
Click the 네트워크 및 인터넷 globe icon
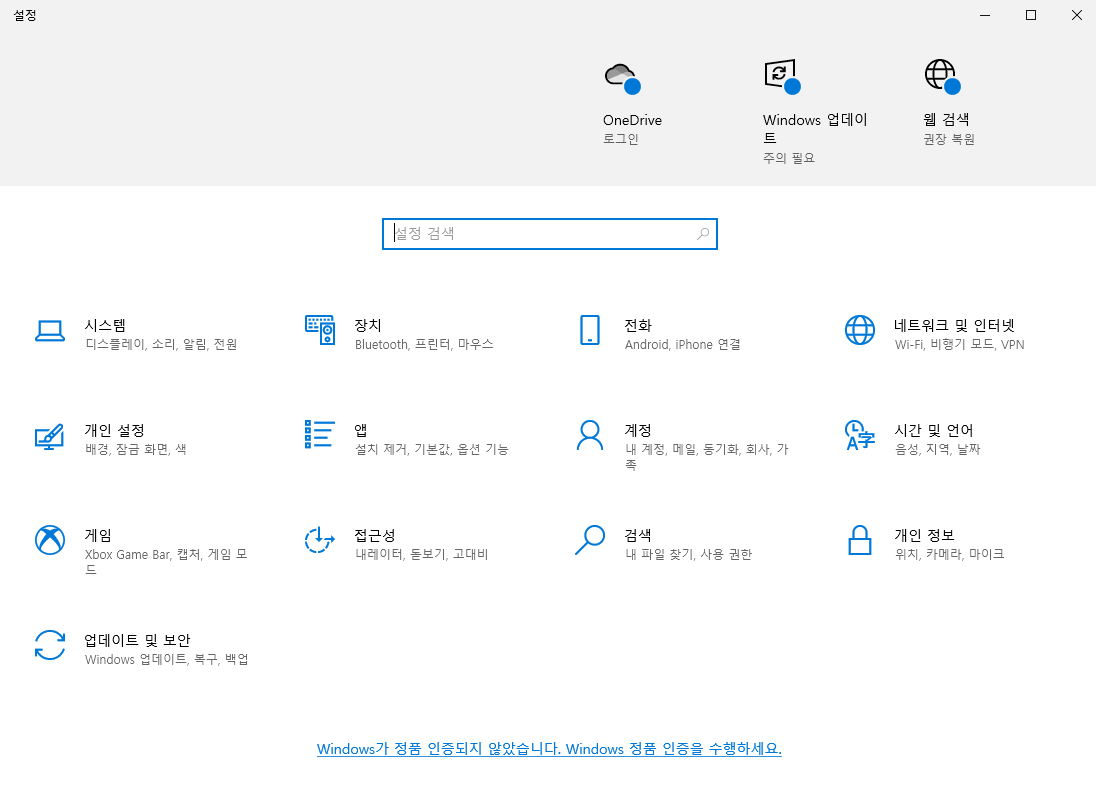click(x=860, y=330)
